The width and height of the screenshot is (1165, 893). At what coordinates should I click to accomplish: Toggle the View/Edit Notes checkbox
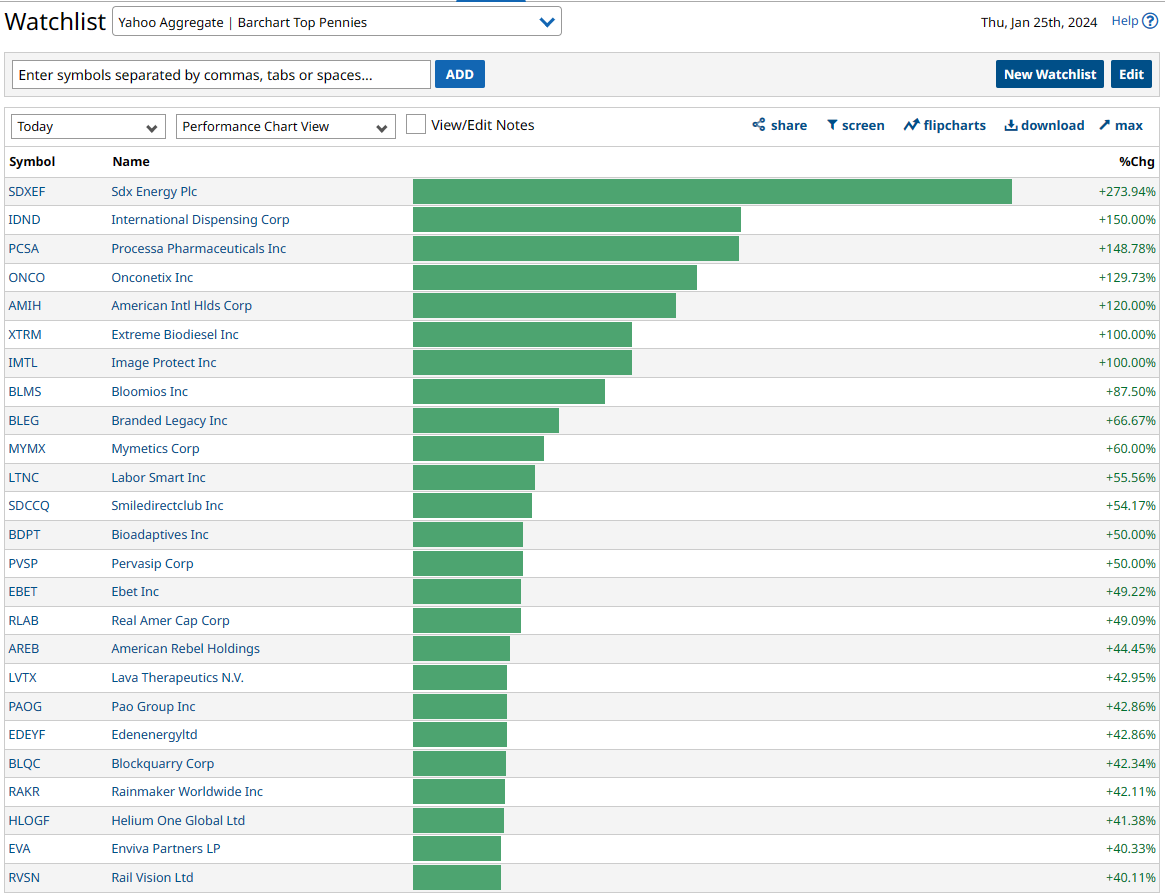tap(416, 124)
